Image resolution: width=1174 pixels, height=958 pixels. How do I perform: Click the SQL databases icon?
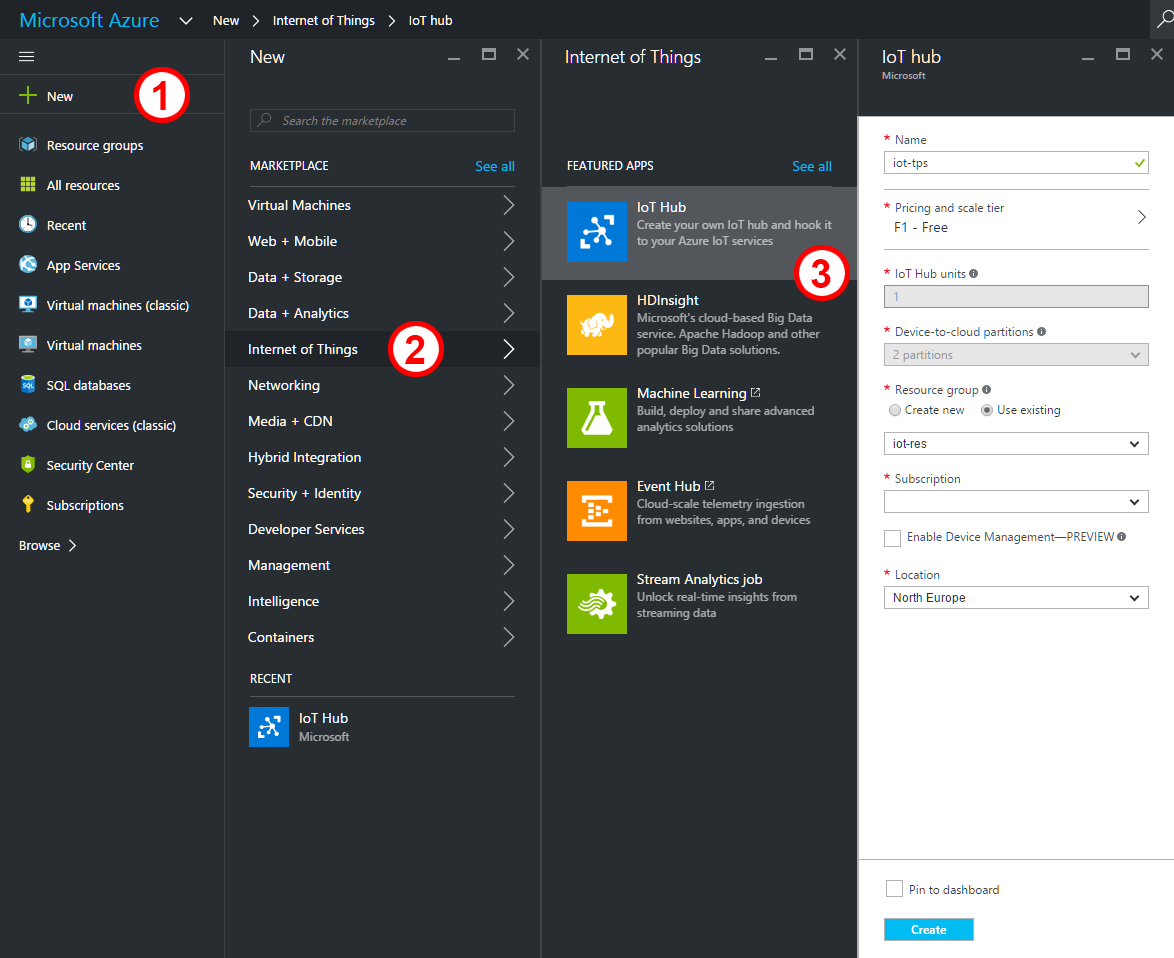point(28,385)
